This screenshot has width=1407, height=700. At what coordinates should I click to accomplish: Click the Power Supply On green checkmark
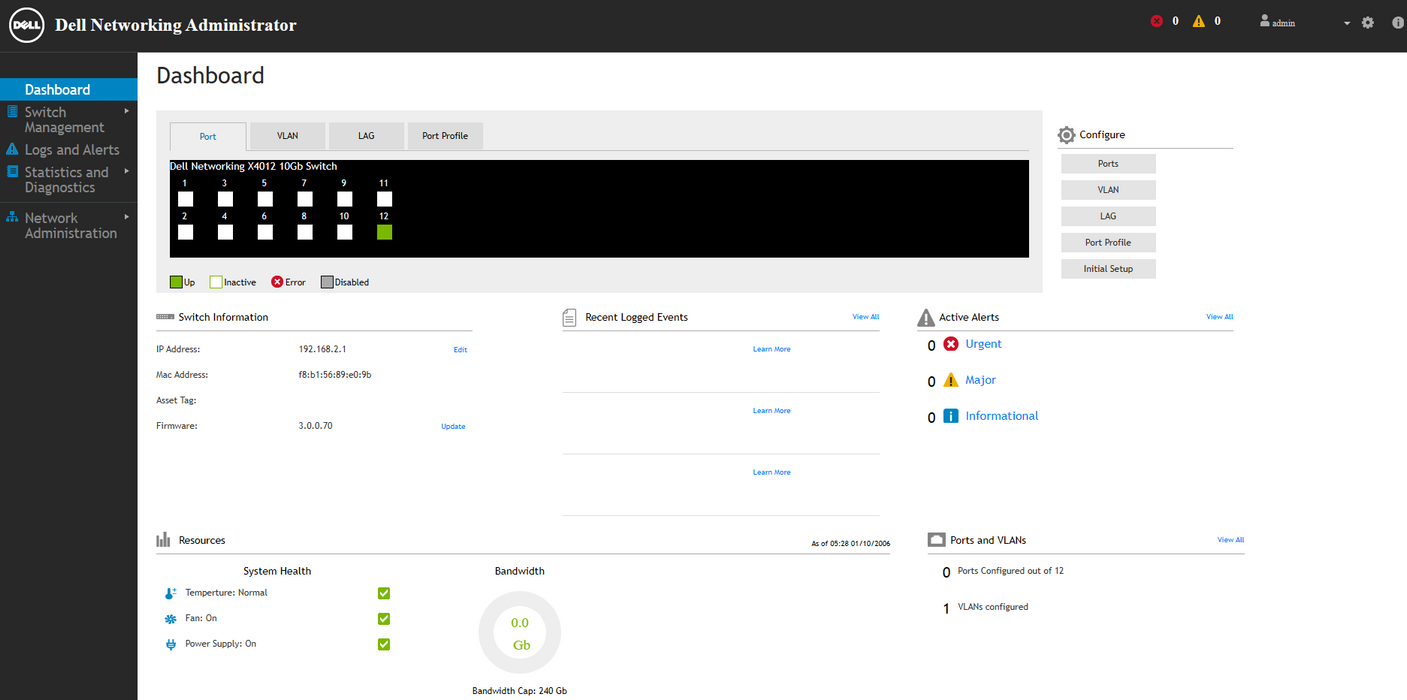point(384,644)
